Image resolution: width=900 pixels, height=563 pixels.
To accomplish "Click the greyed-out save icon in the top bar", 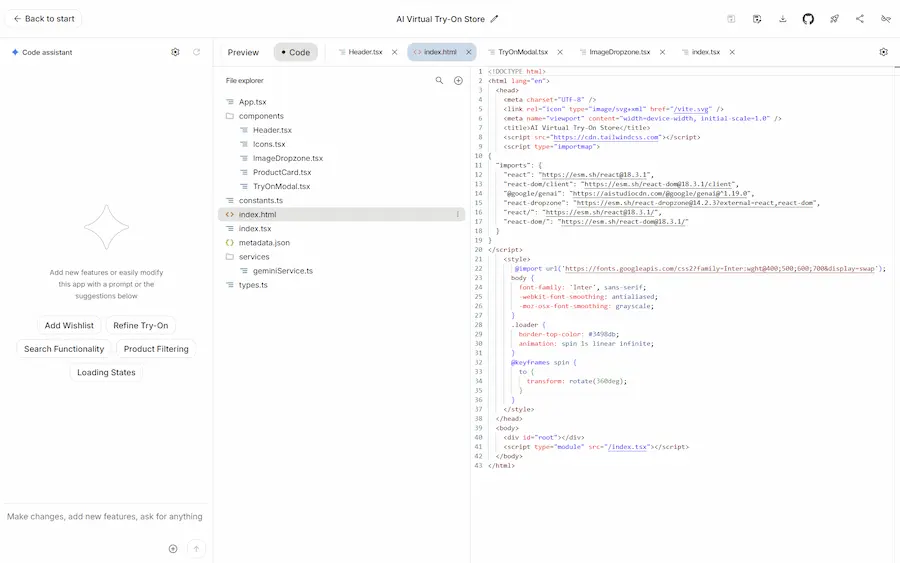I will 731,19.
